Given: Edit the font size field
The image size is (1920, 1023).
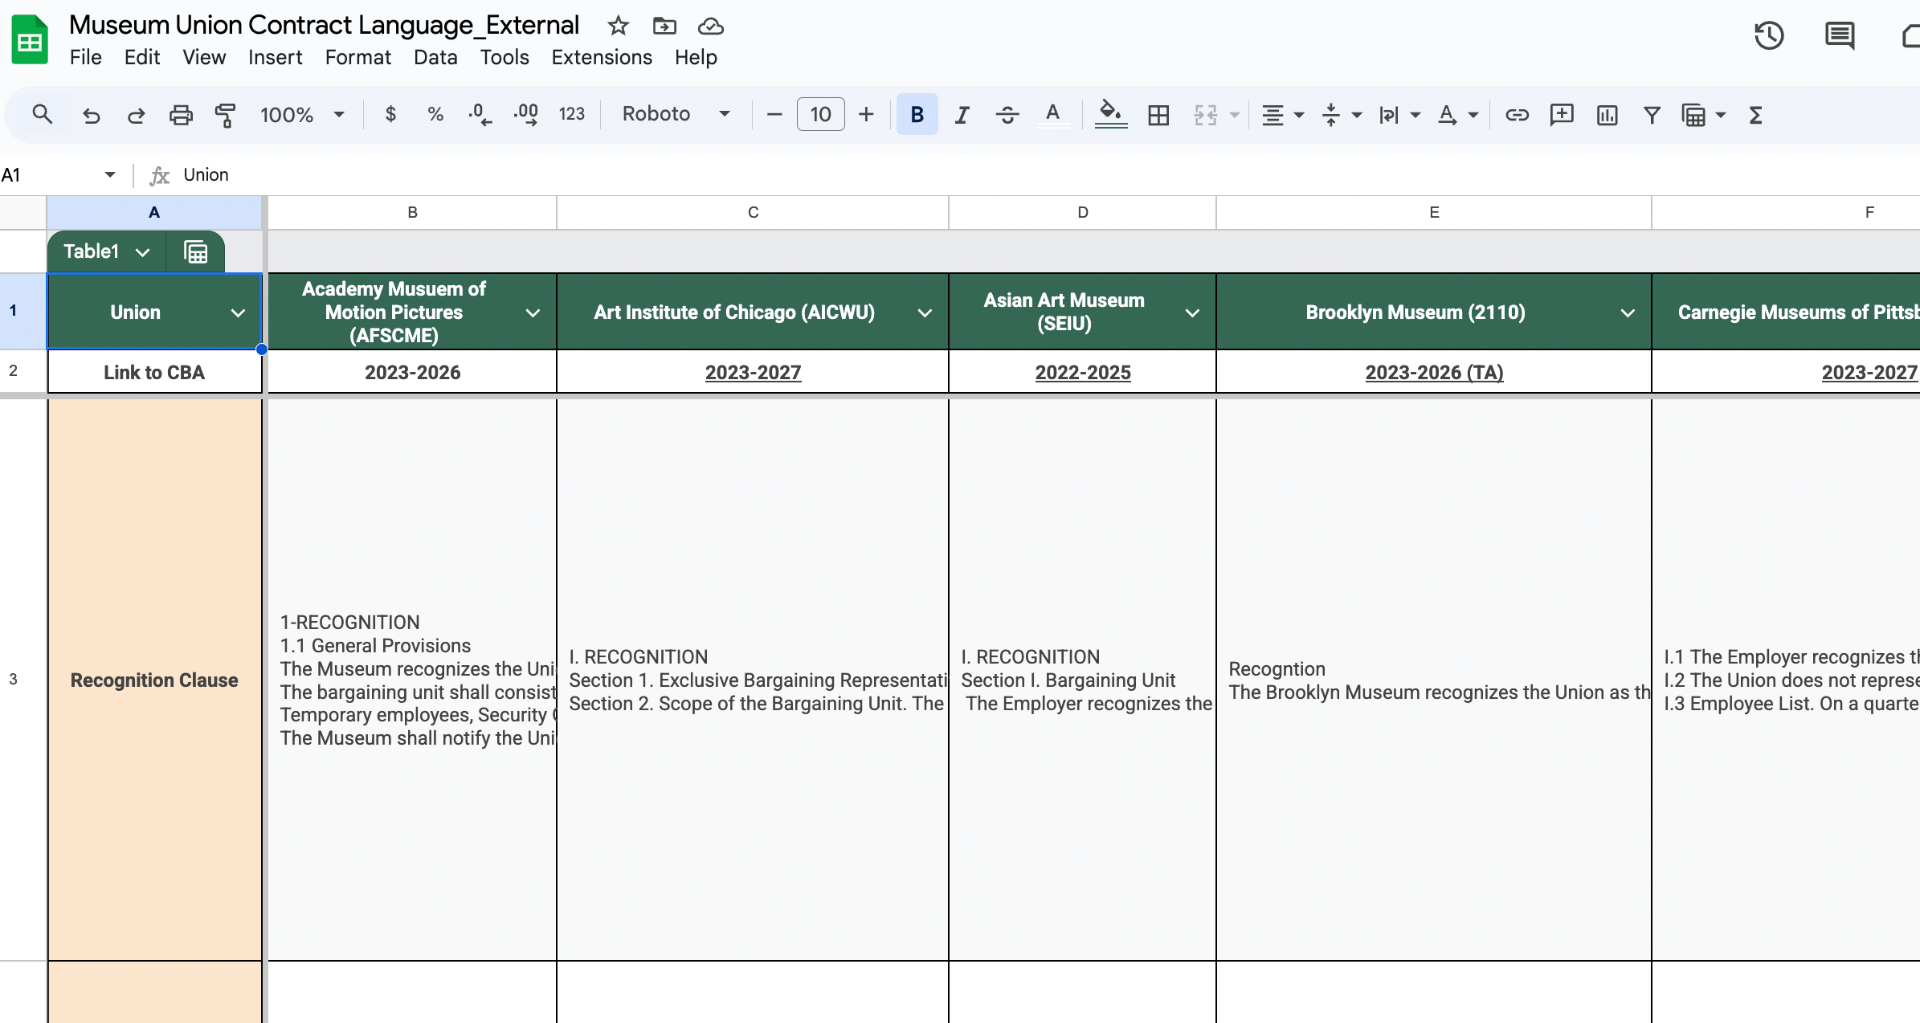Looking at the screenshot, I should pyautogui.click(x=820, y=114).
